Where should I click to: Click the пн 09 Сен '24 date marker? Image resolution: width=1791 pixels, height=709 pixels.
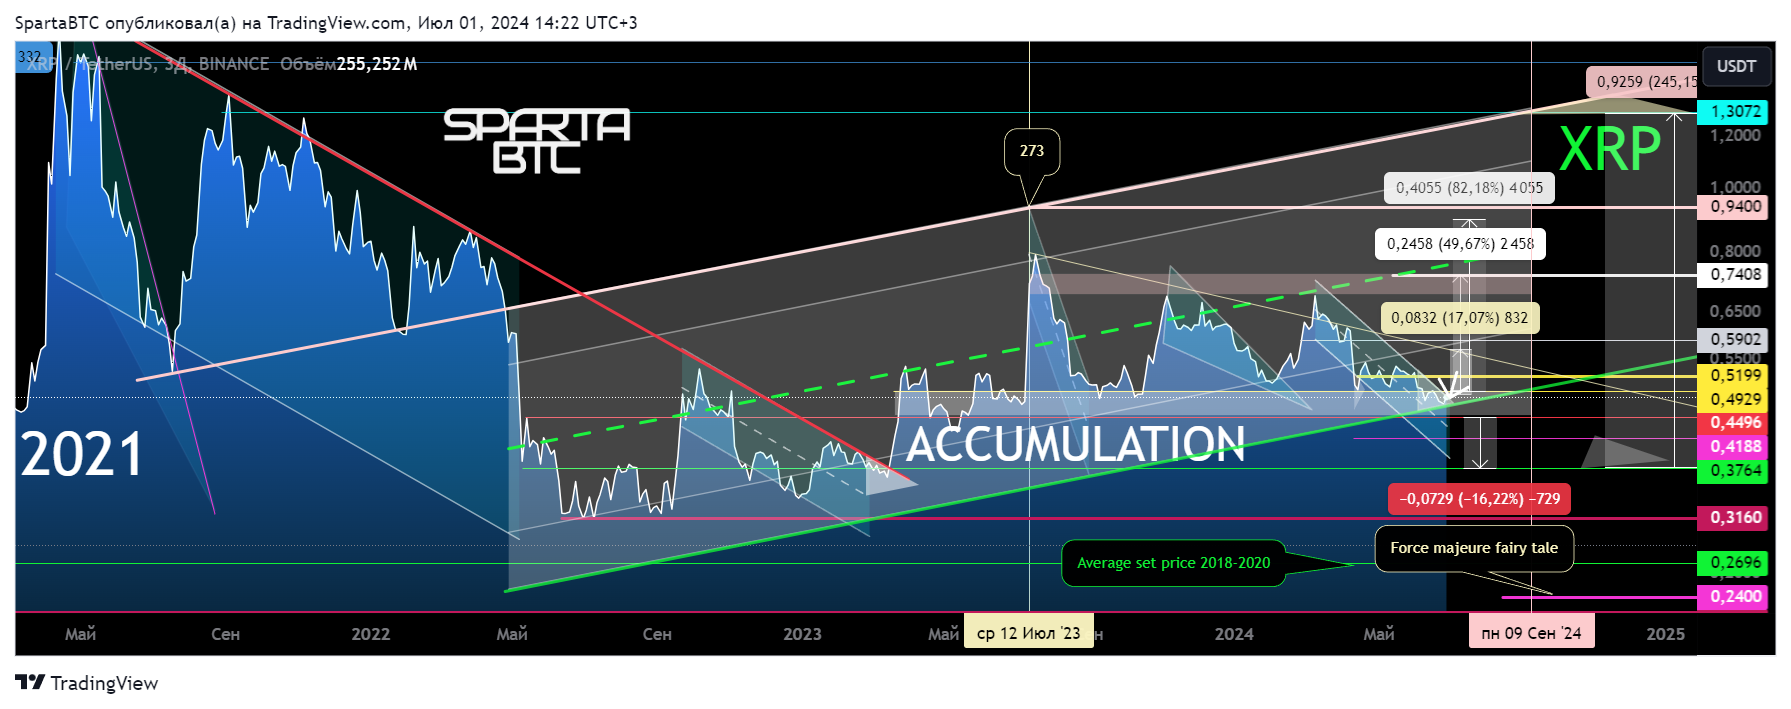point(1531,633)
